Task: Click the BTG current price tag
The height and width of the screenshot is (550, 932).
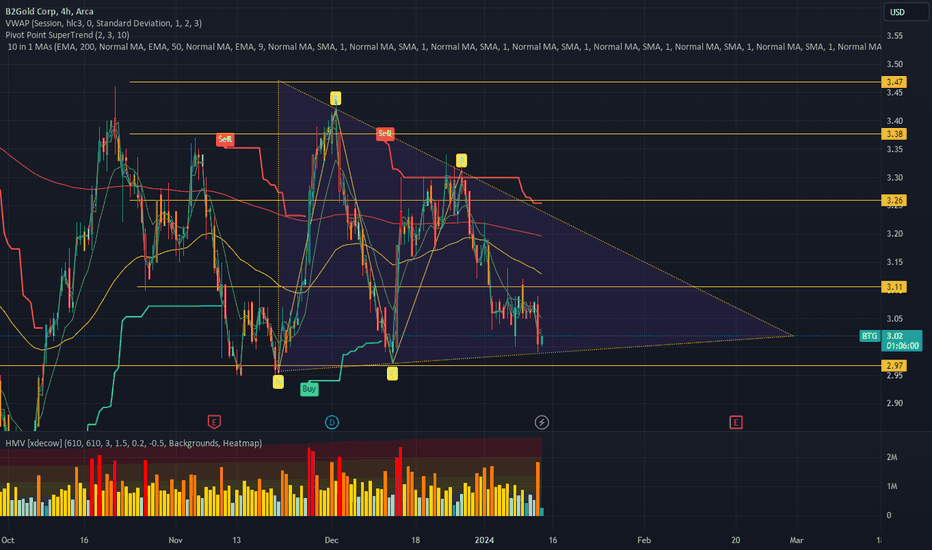Action: [891, 341]
